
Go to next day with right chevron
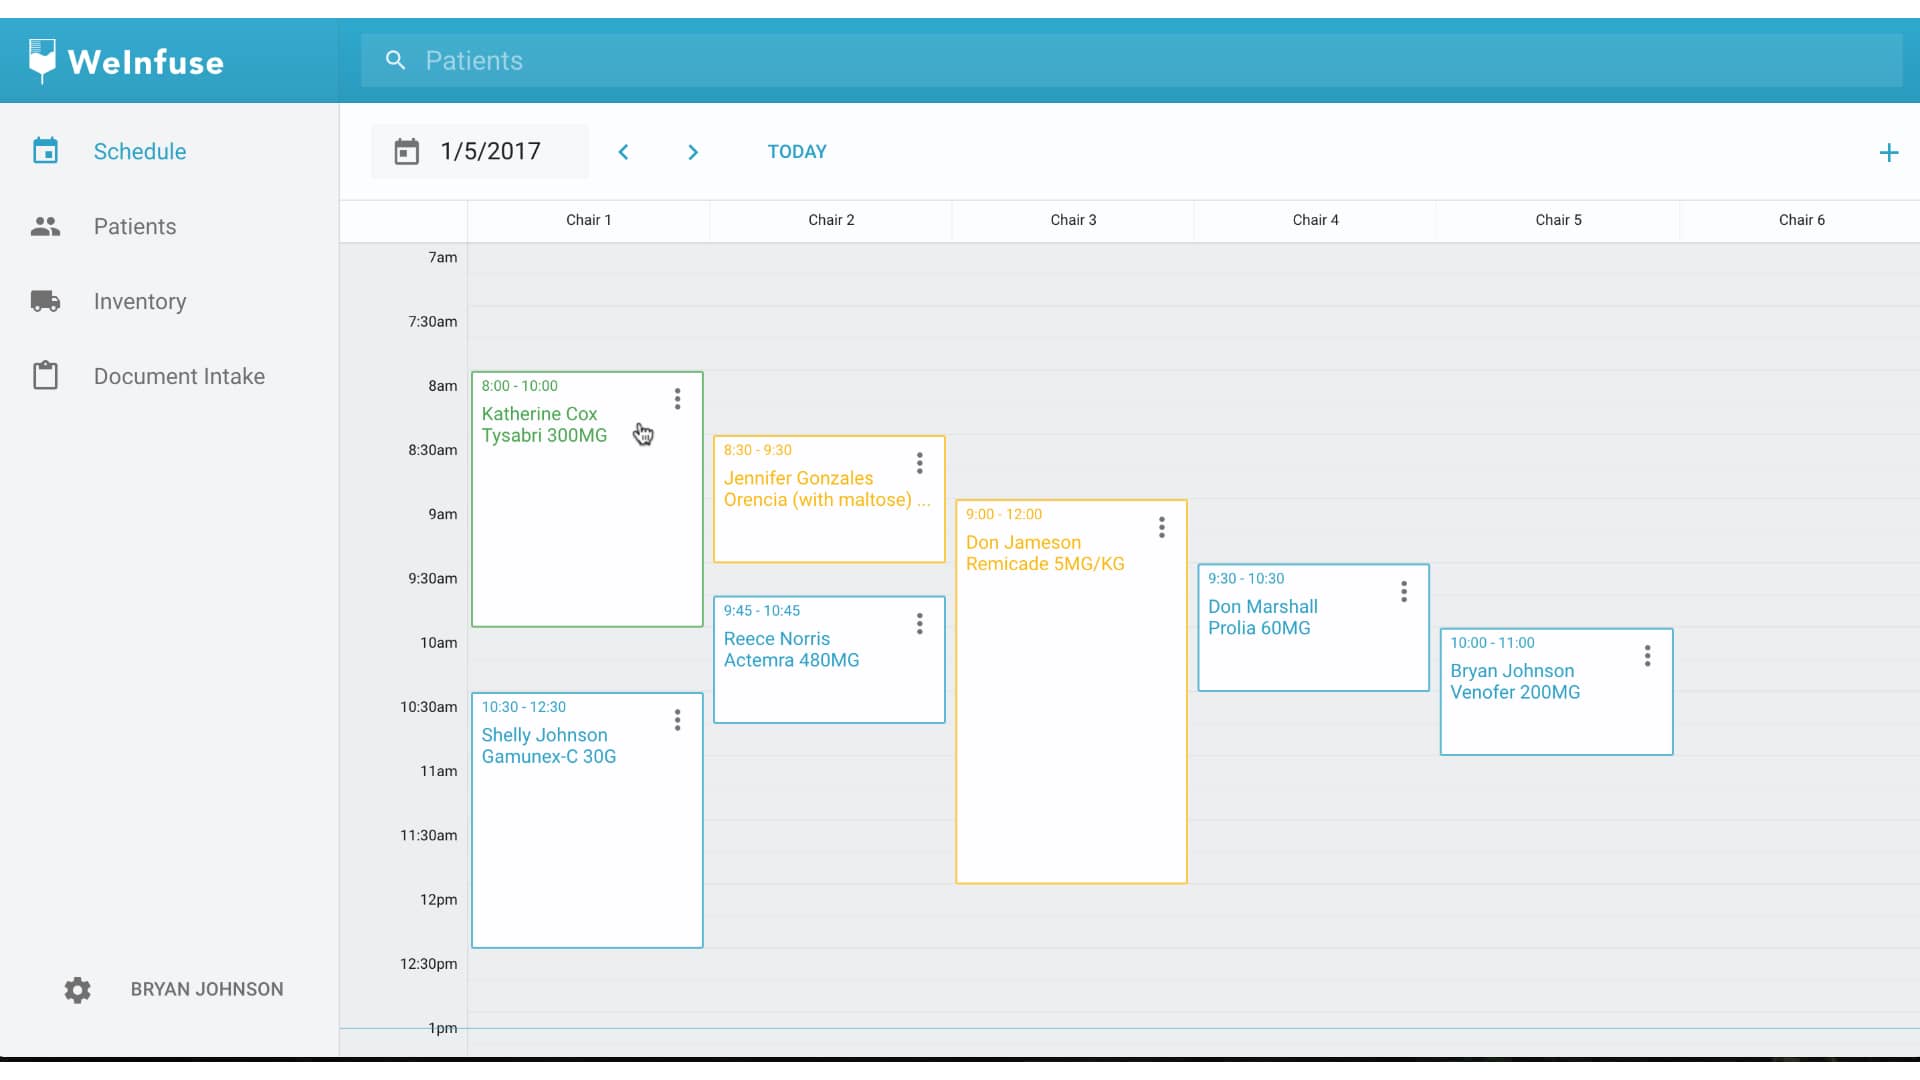(x=693, y=152)
